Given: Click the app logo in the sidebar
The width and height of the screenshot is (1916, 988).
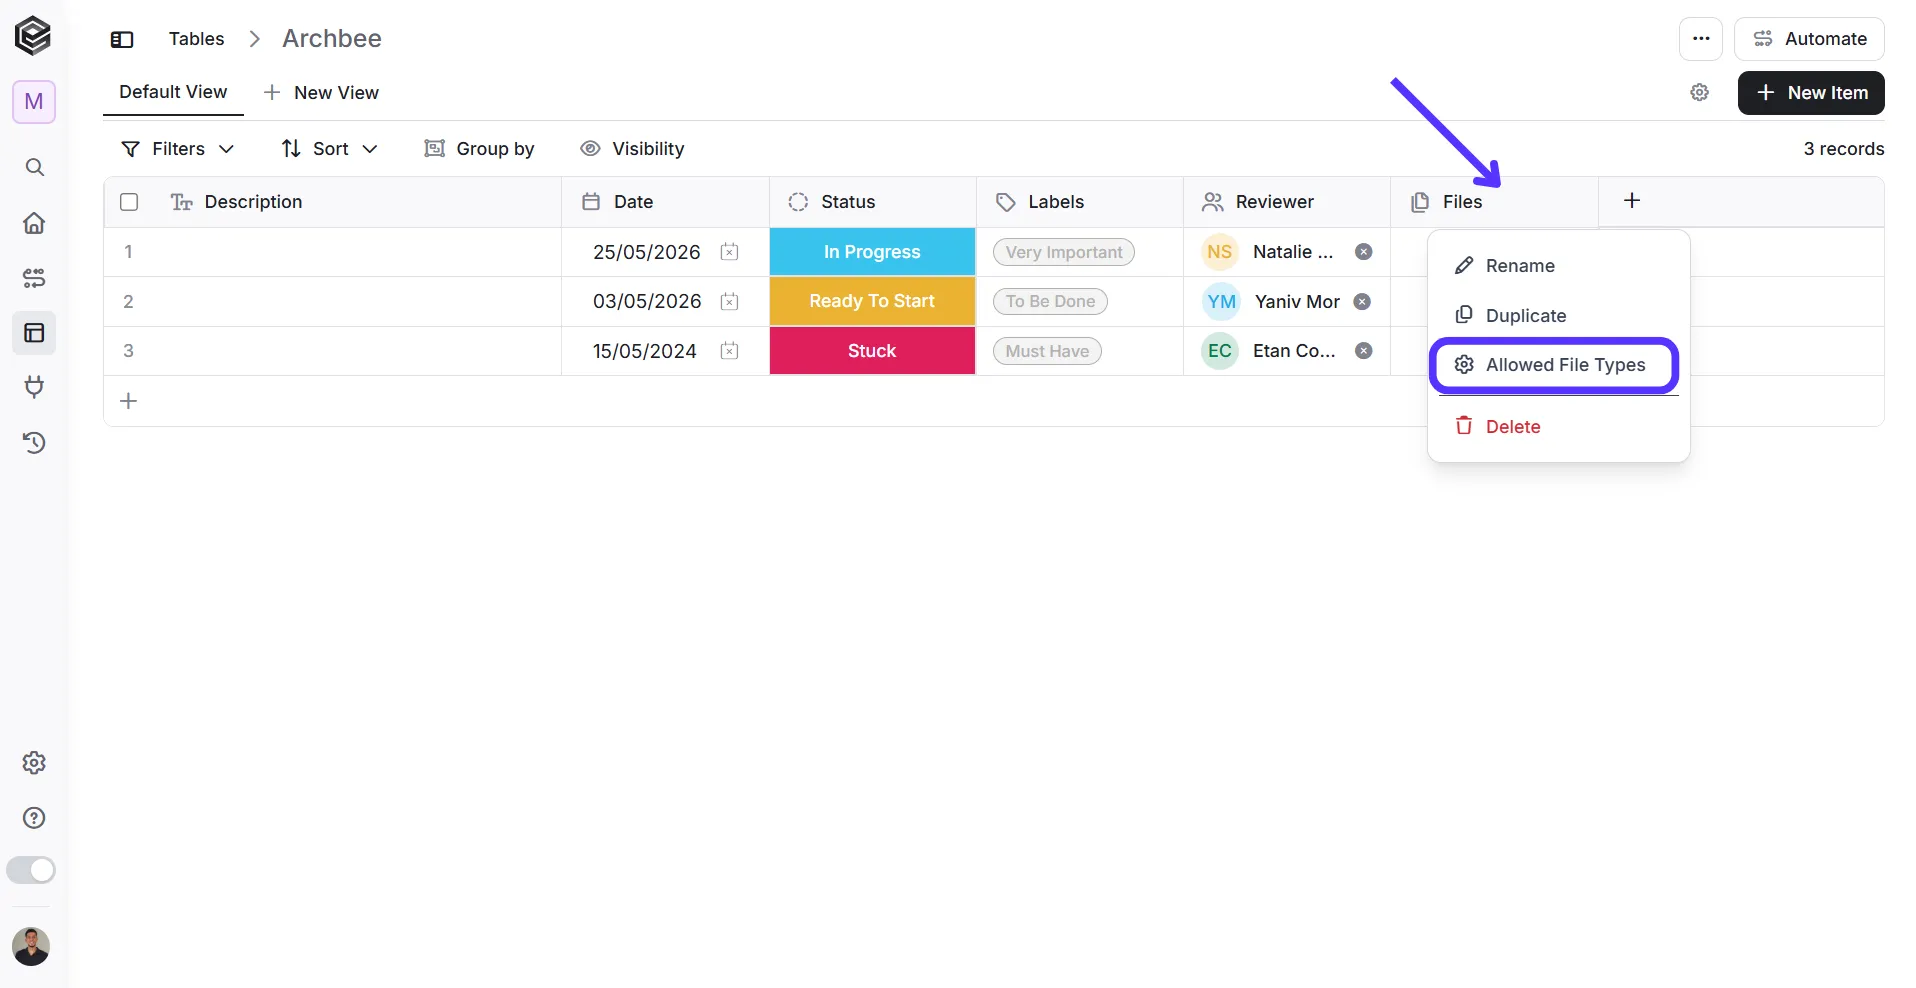Looking at the screenshot, I should (33, 36).
